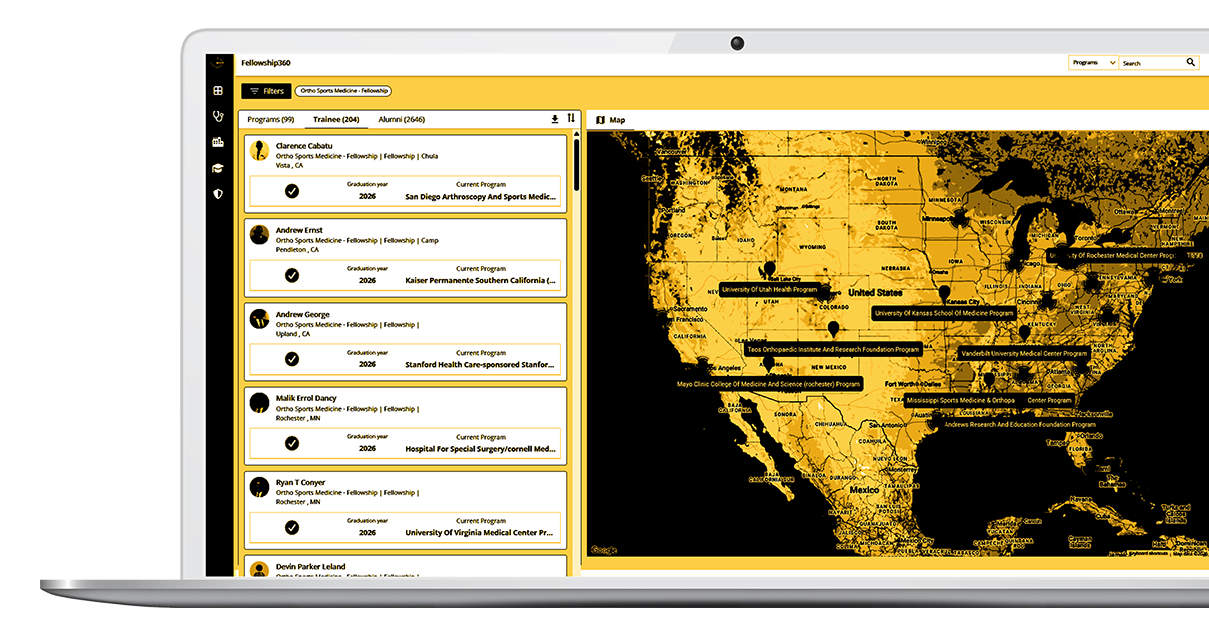Click the verified checkmark on Andrew George card

coord(292,359)
